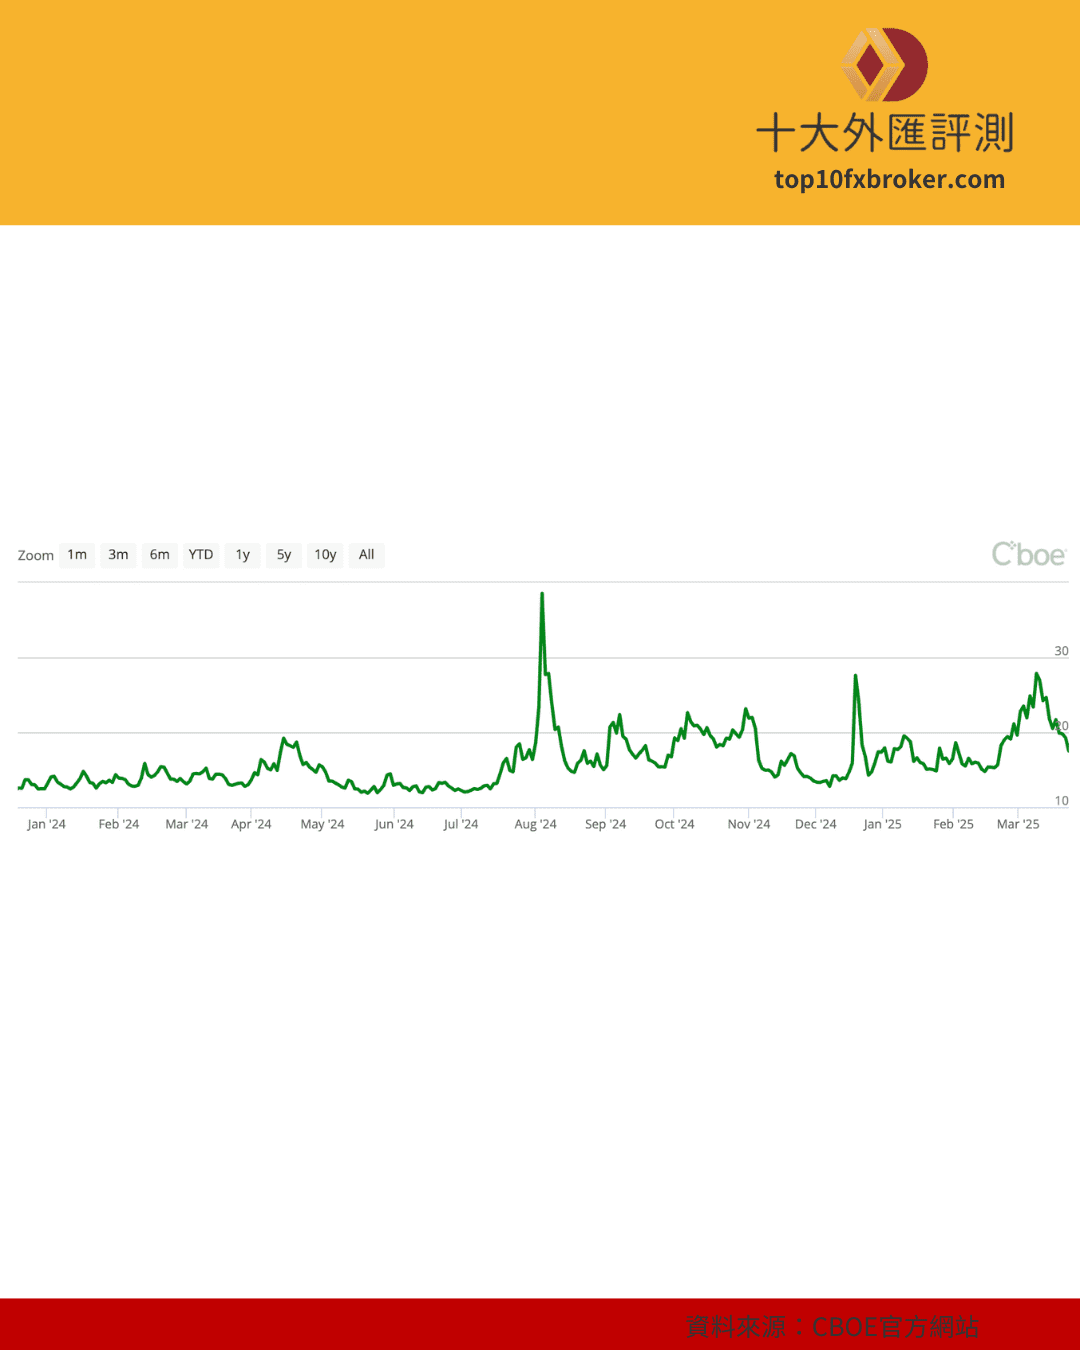Set chart zoom to 6m

(x=160, y=555)
